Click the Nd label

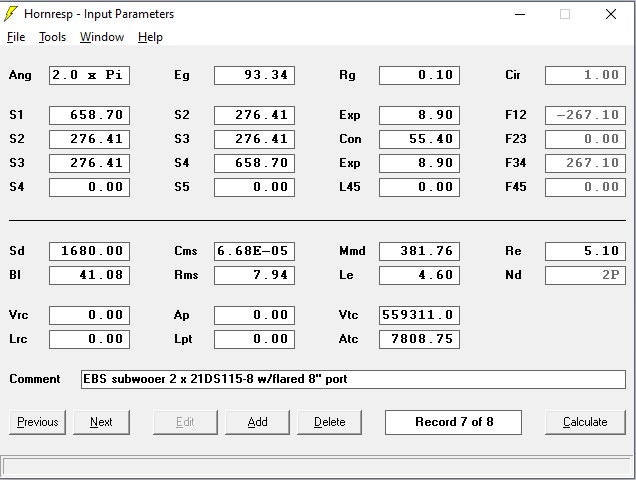click(513, 275)
